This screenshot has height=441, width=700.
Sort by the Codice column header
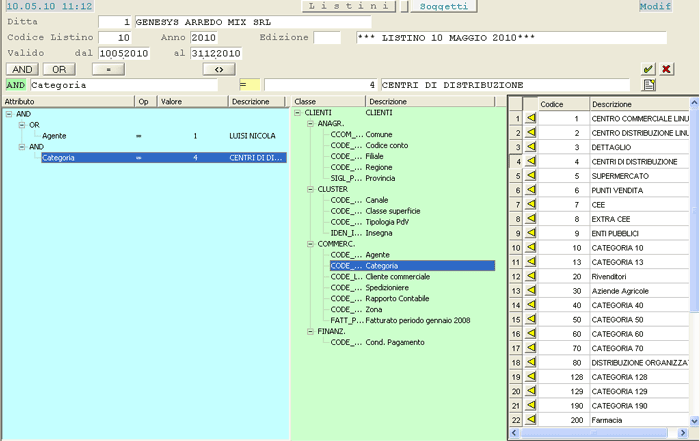pos(564,104)
